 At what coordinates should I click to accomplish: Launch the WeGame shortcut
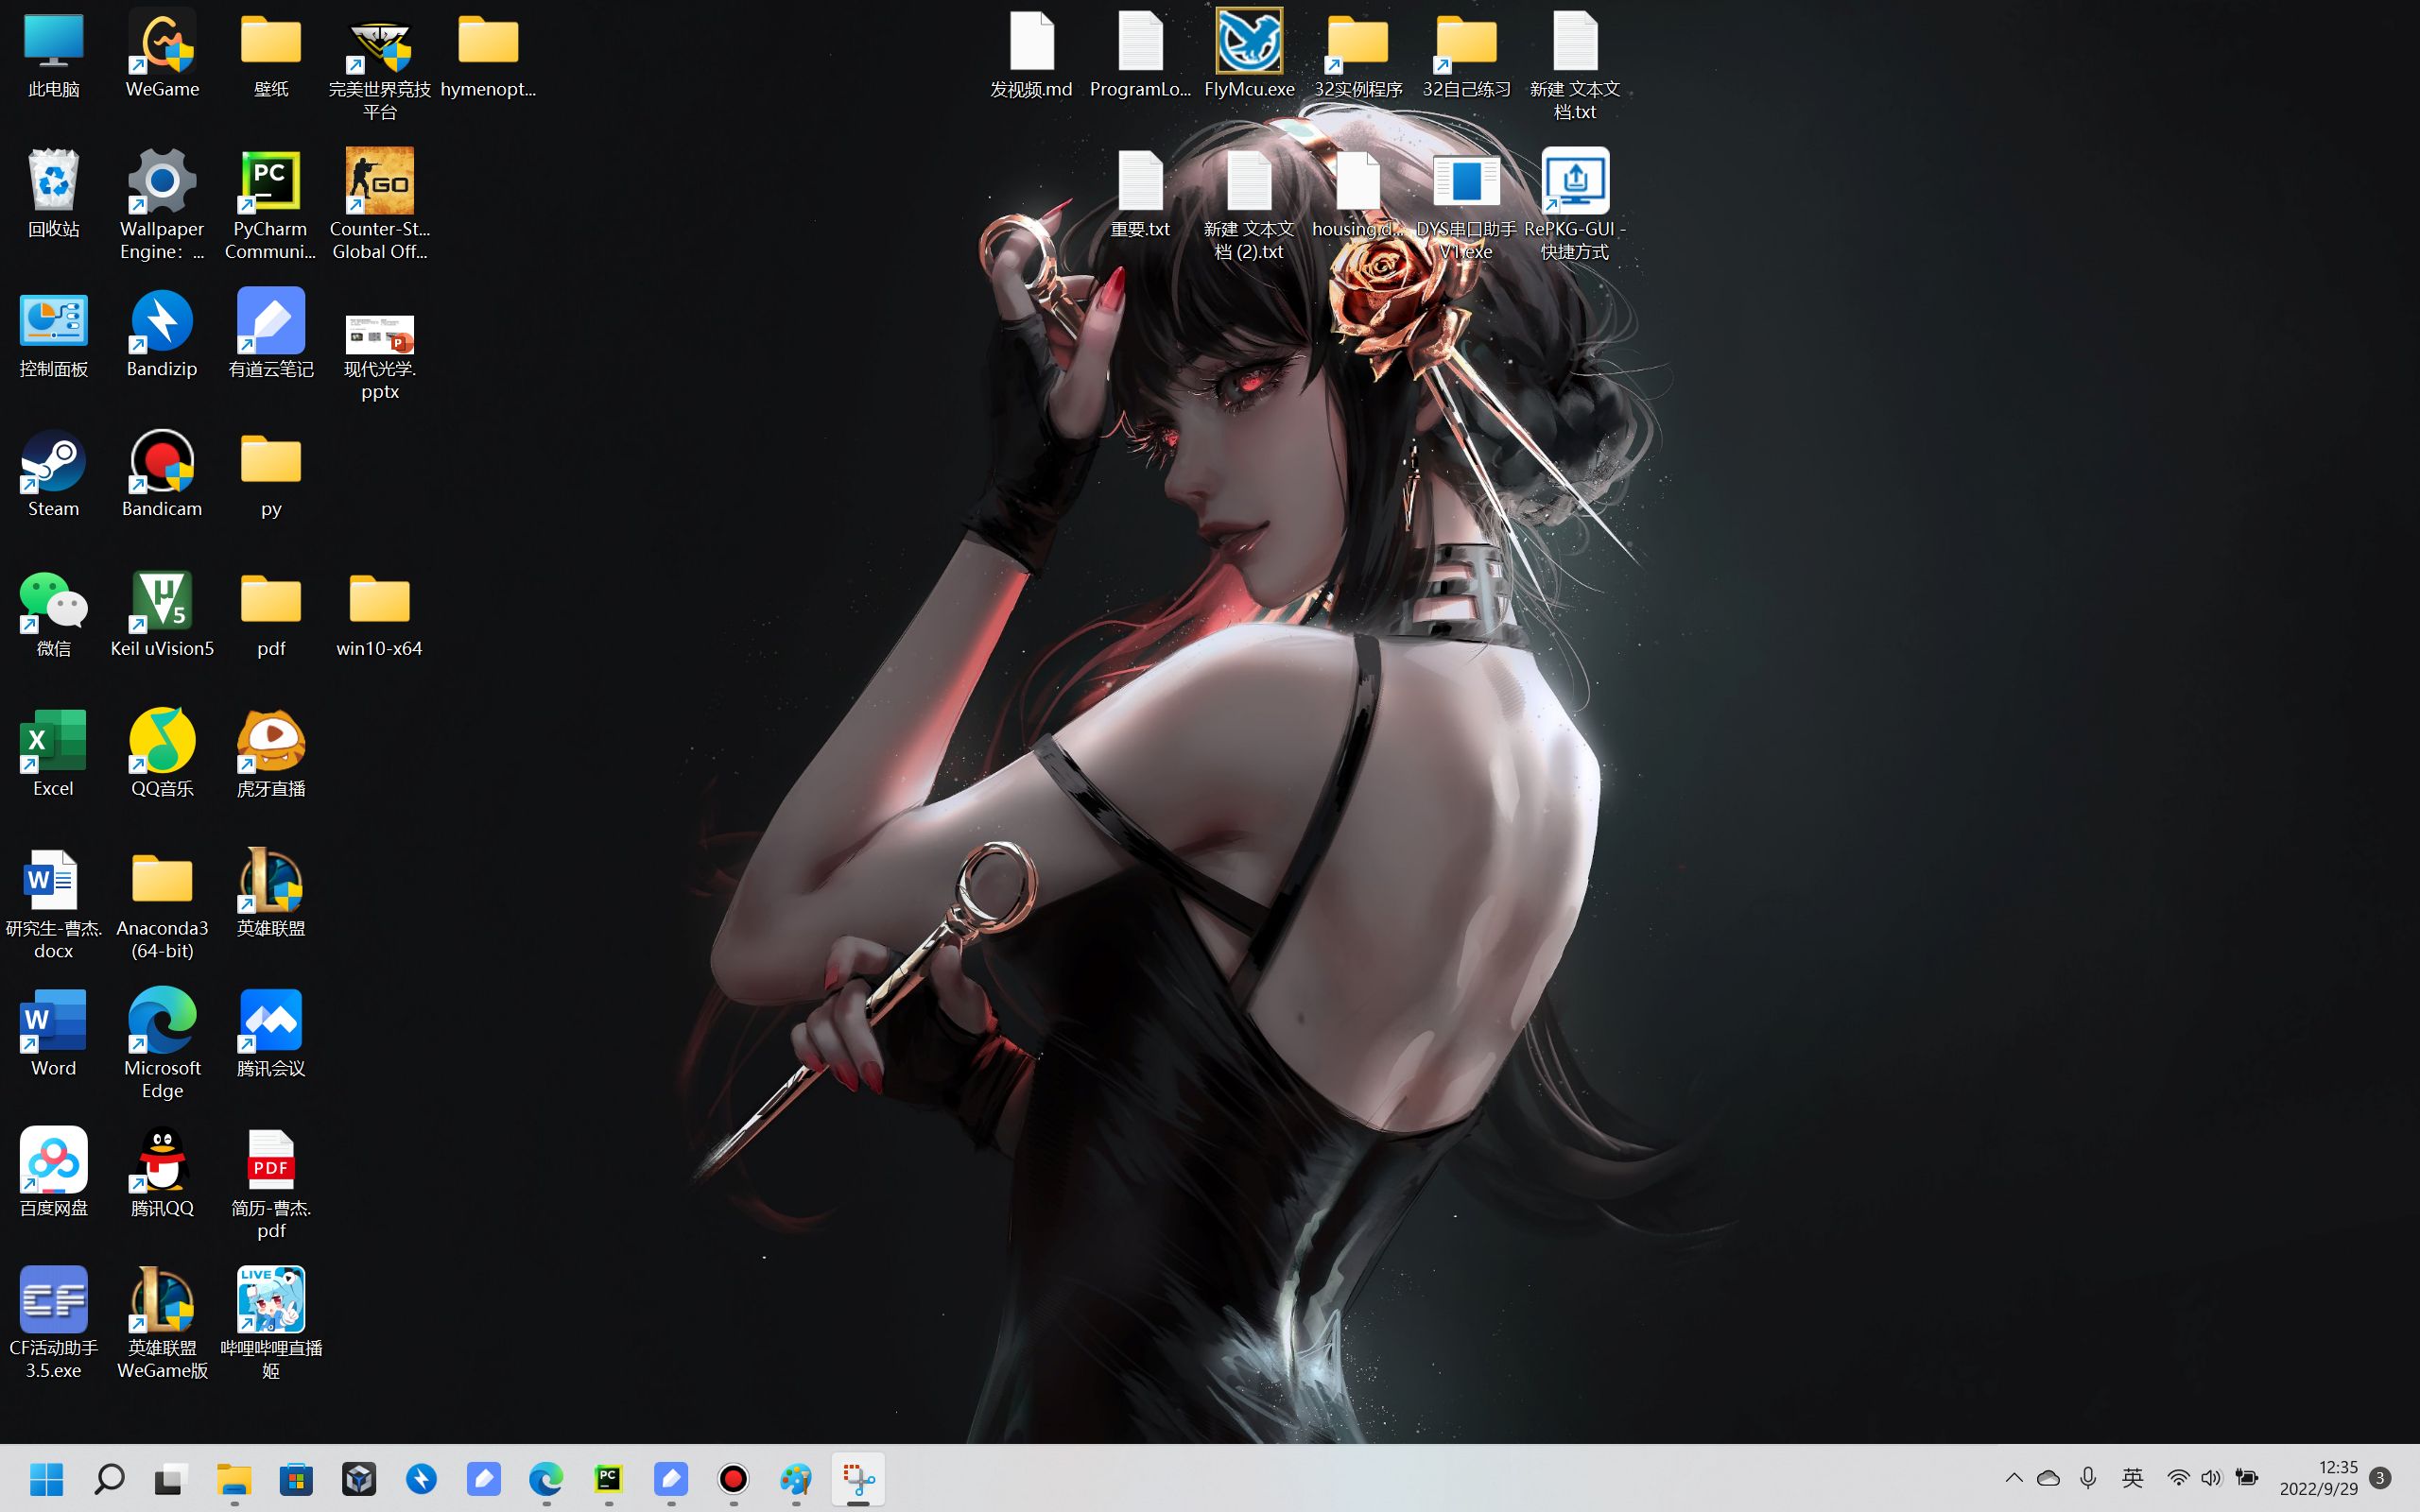162,55
